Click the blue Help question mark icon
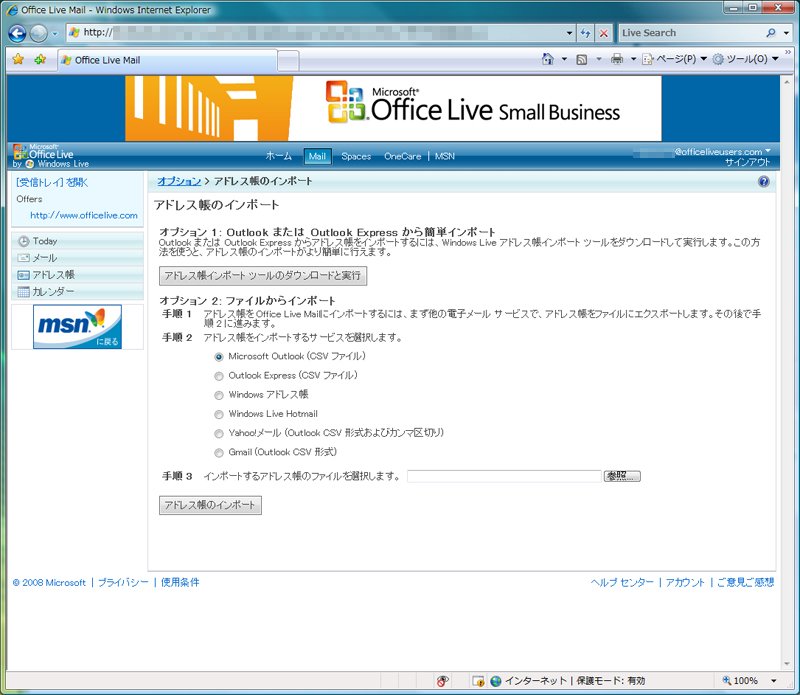The height and width of the screenshot is (695, 800). (x=764, y=182)
